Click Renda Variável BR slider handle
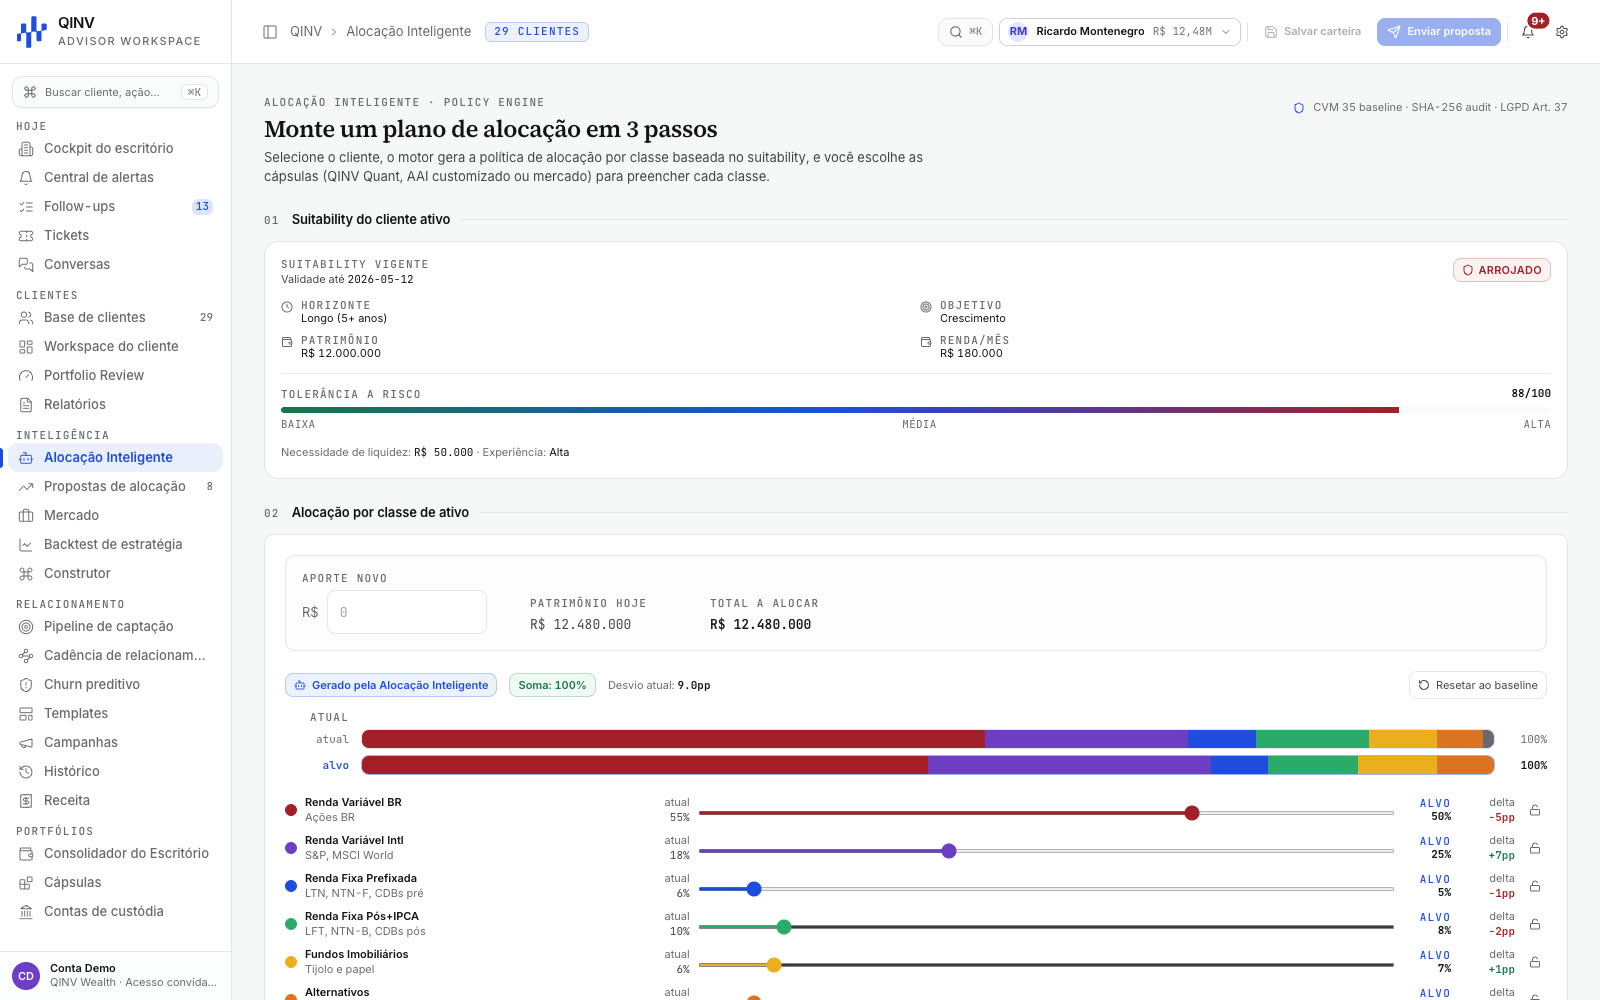Screen dimensions: 1600x1000 coord(1192,813)
